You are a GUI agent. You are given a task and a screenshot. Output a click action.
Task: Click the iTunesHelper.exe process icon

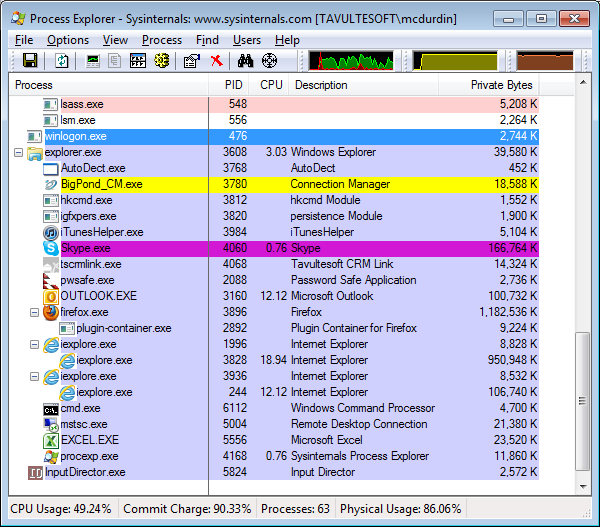51,232
